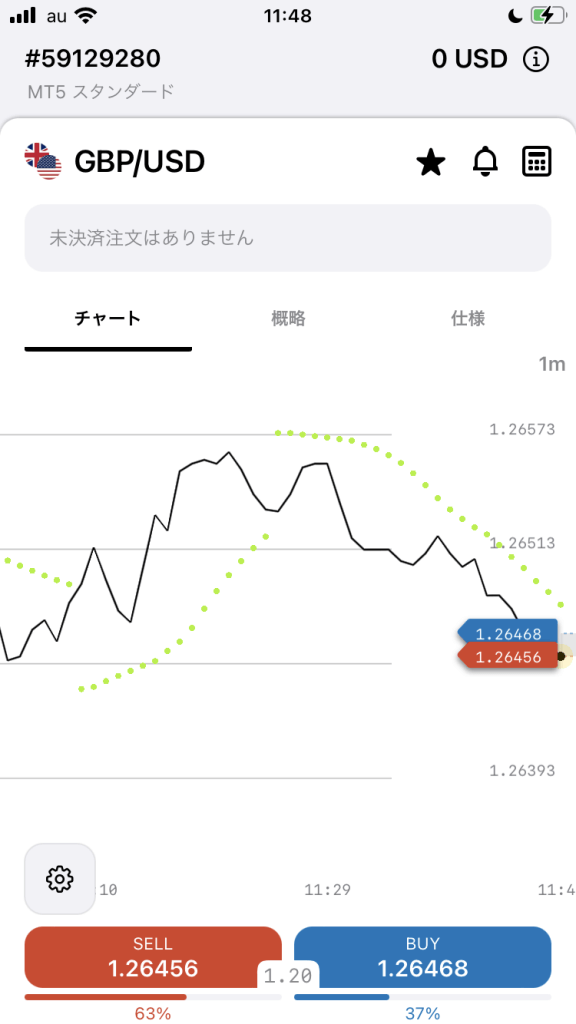Tap the account info circle icon
Screen dimensions: 576x1024
pyautogui.click(x=536, y=59)
